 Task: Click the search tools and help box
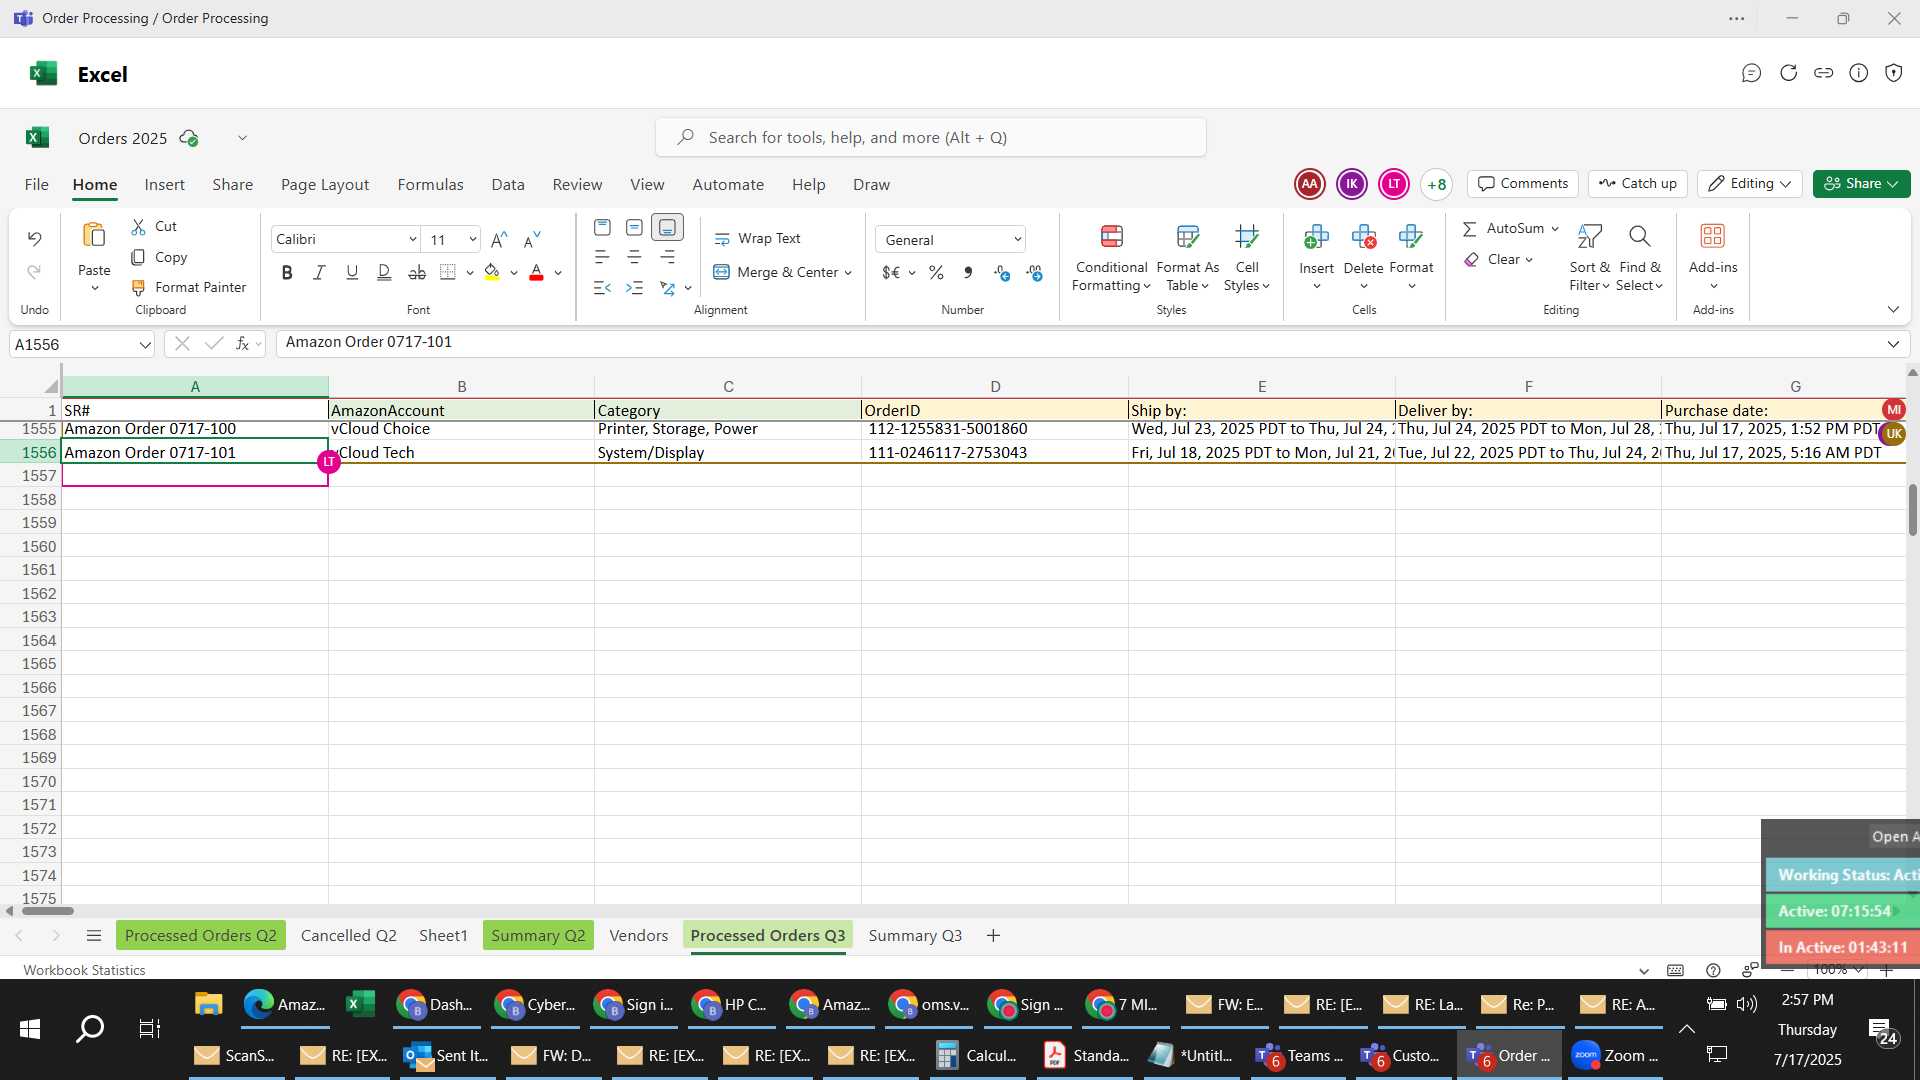coord(930,137)
